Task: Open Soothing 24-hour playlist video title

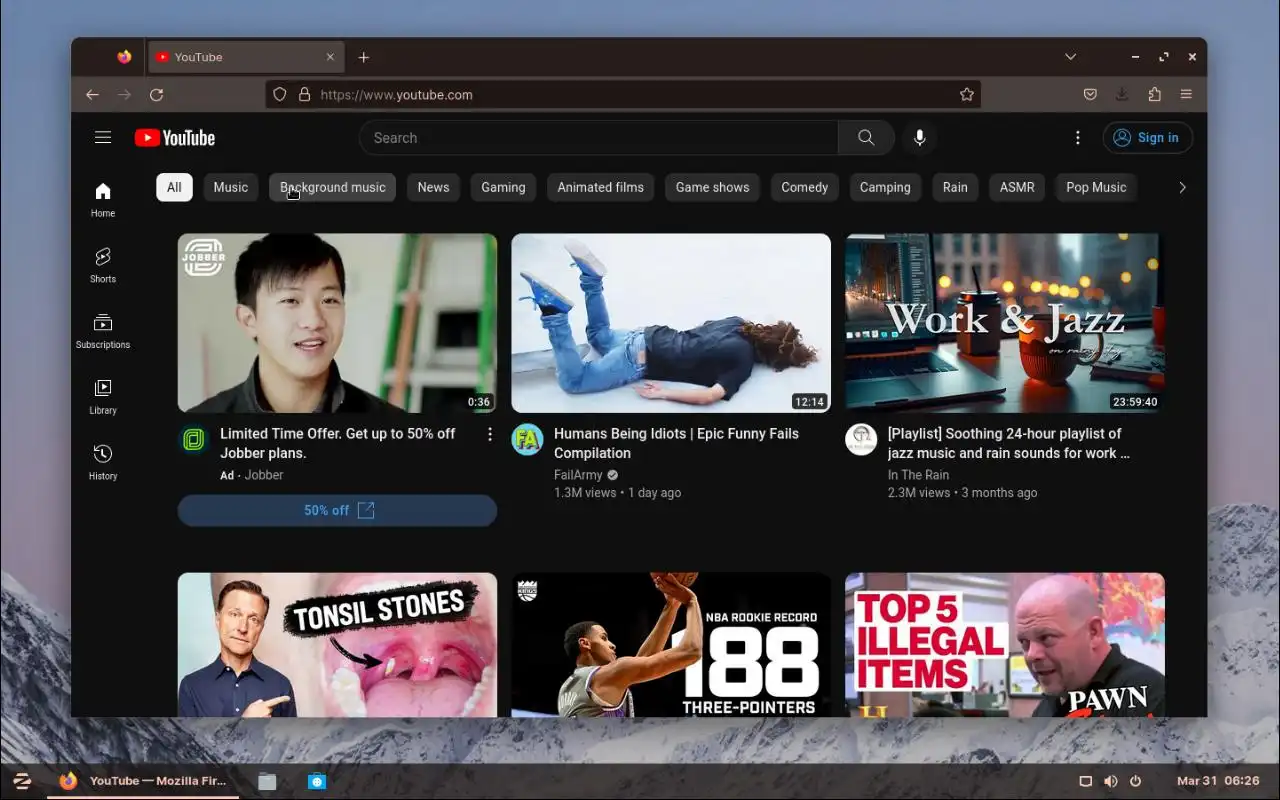Action: point(1008,443)
